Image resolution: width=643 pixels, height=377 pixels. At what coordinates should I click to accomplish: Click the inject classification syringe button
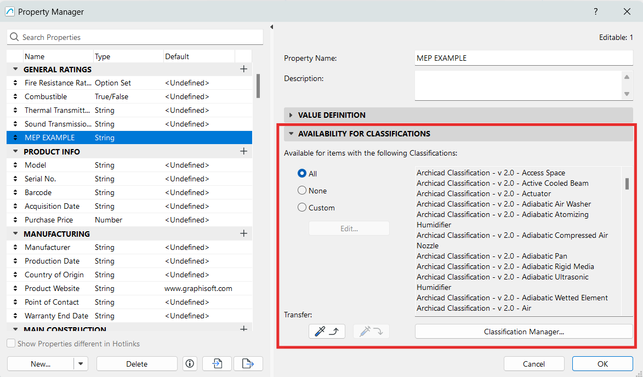click(371, 331)
